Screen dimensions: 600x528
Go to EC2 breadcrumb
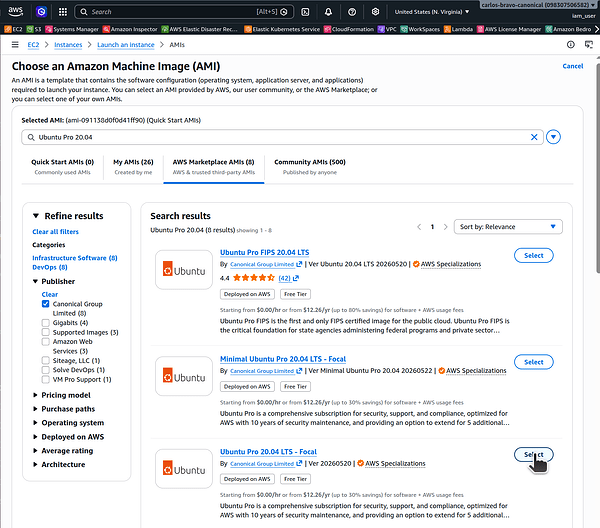[x=33, y=45]
